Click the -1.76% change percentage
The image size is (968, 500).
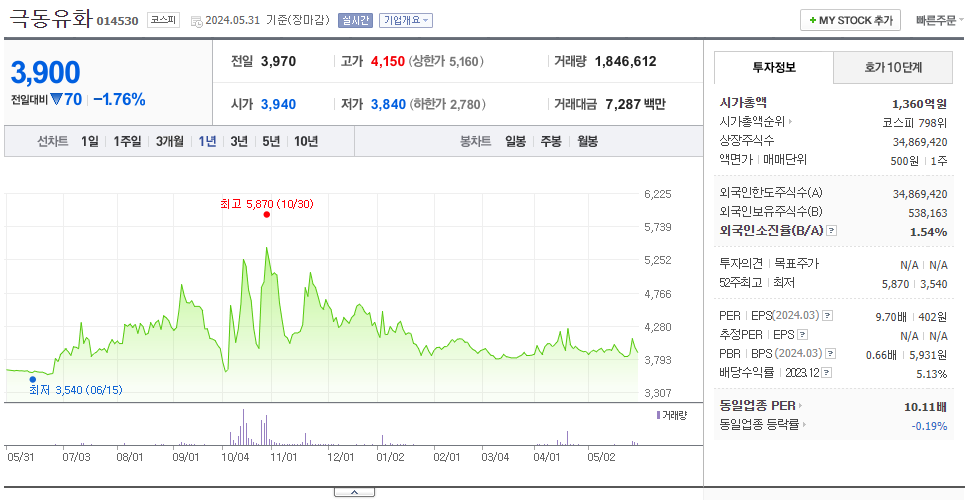click(x=120, y=99)
